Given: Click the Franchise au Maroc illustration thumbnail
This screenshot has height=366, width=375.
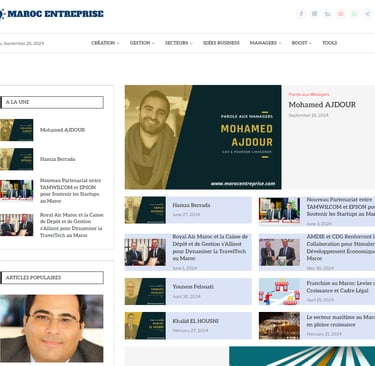Looking at the screenshot, I should 279,292.
